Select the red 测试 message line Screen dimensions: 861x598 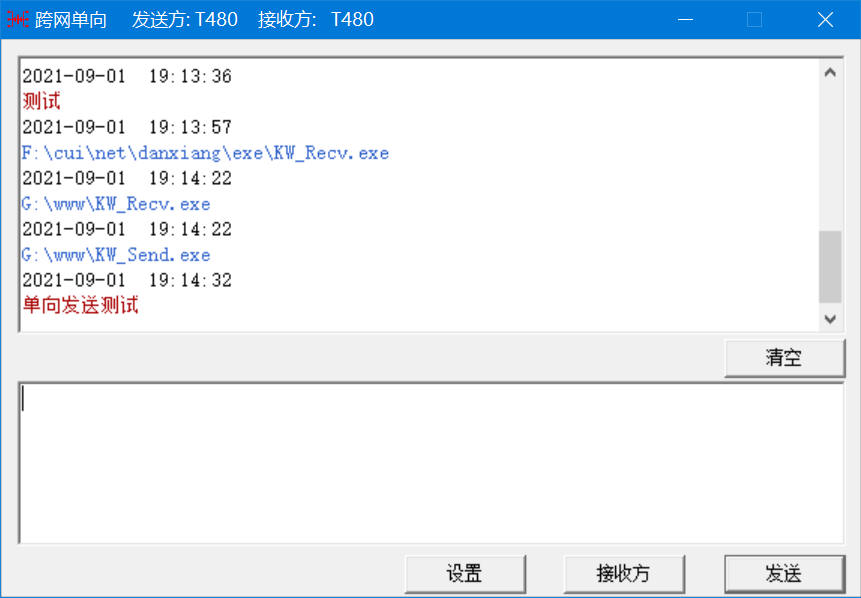[x=42, y=102]
